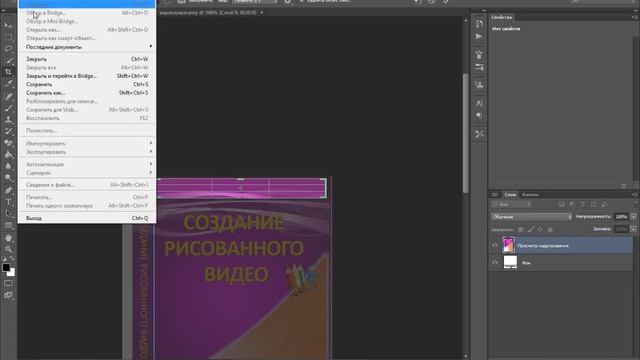Select the Horizontal Type tool
Image resolution: width=640 pixels, height=360 pixels.
tap(8, 202)
